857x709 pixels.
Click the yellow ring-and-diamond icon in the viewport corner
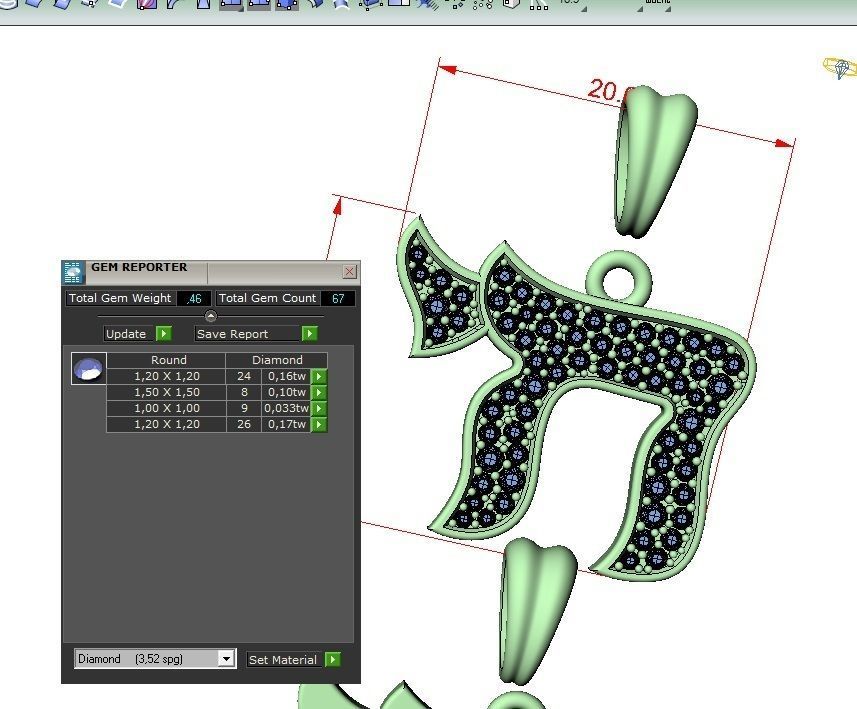(840, 68)
